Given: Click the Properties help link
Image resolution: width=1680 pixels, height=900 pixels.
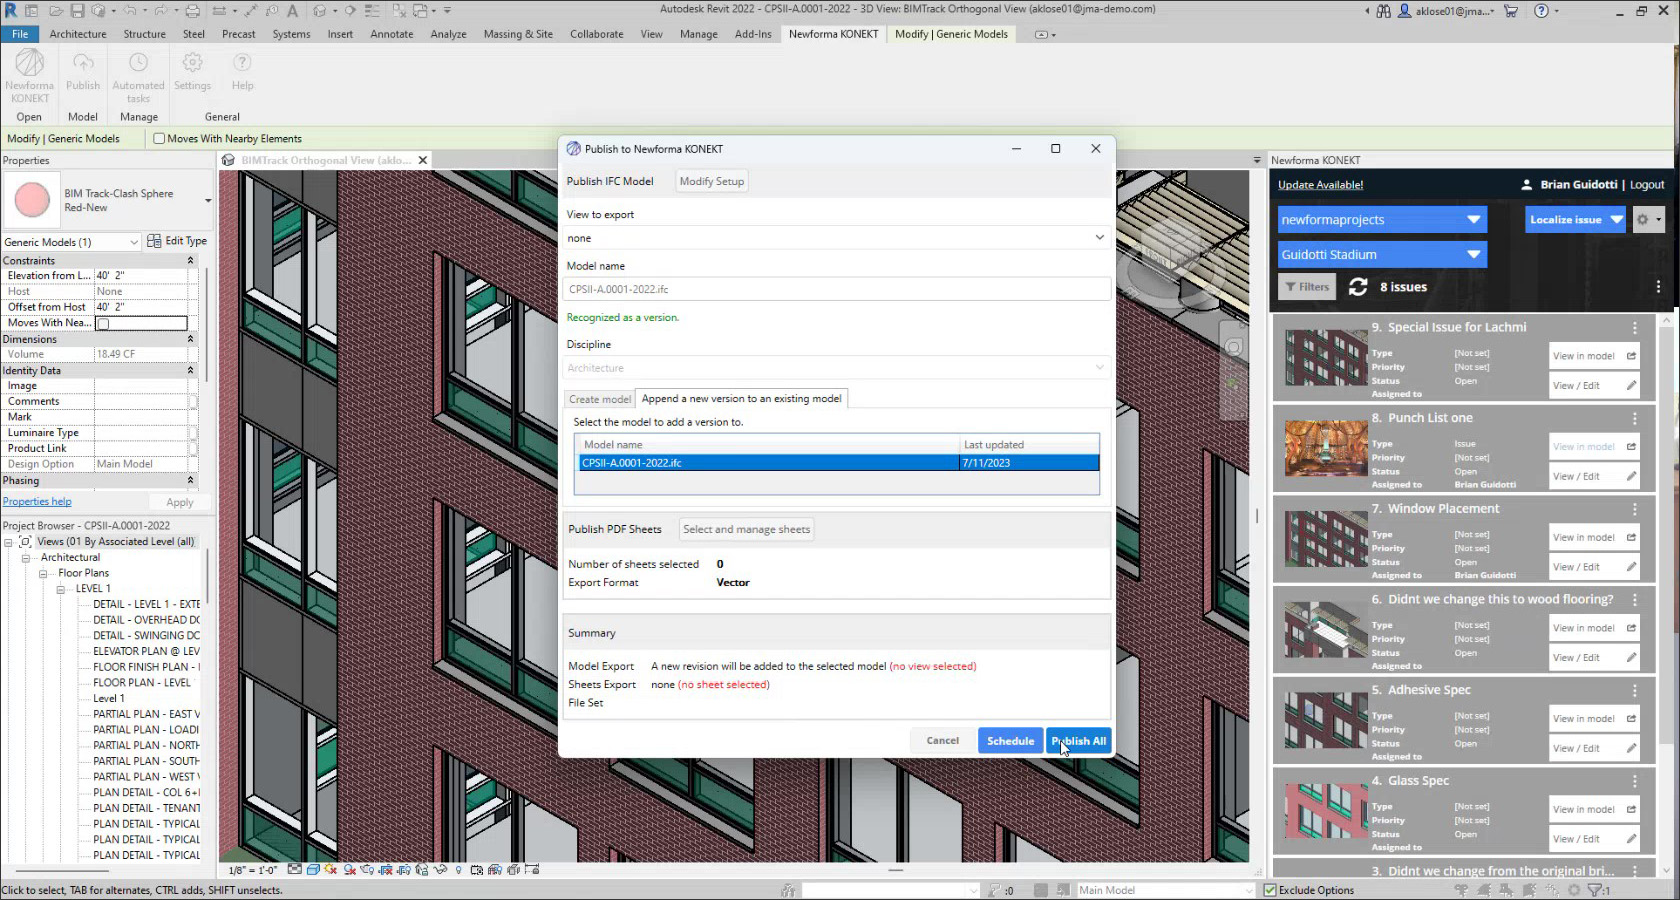Looking at the screenshot, I should (37, 502).
